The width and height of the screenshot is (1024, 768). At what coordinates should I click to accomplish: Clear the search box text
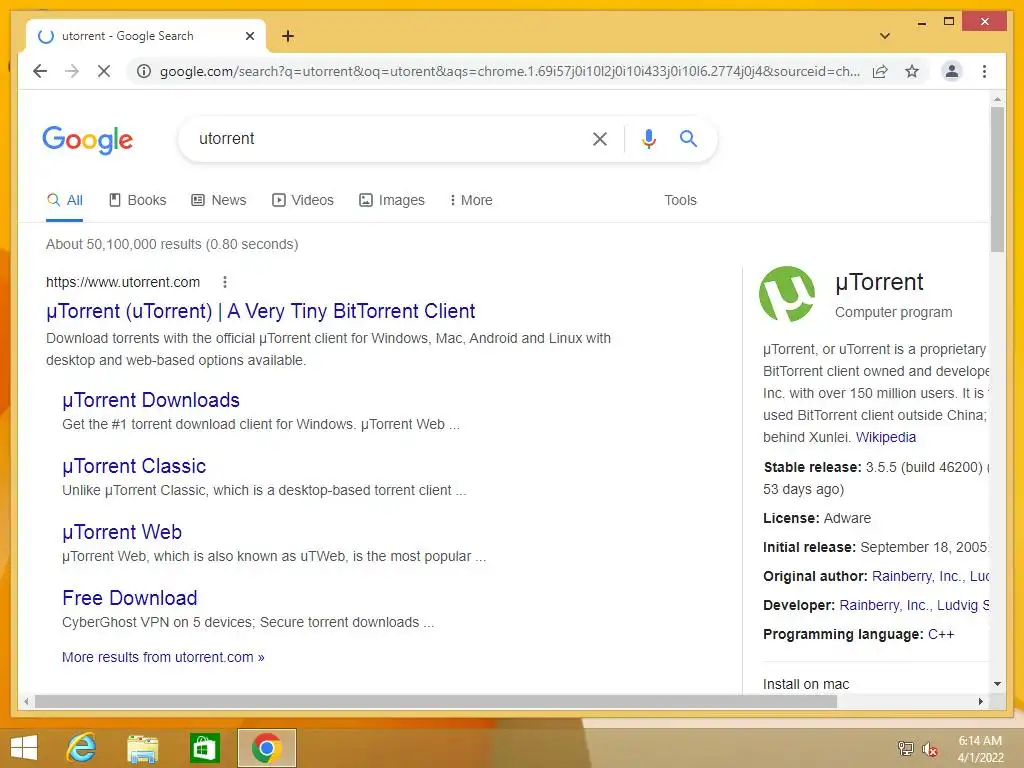(600, 138)
